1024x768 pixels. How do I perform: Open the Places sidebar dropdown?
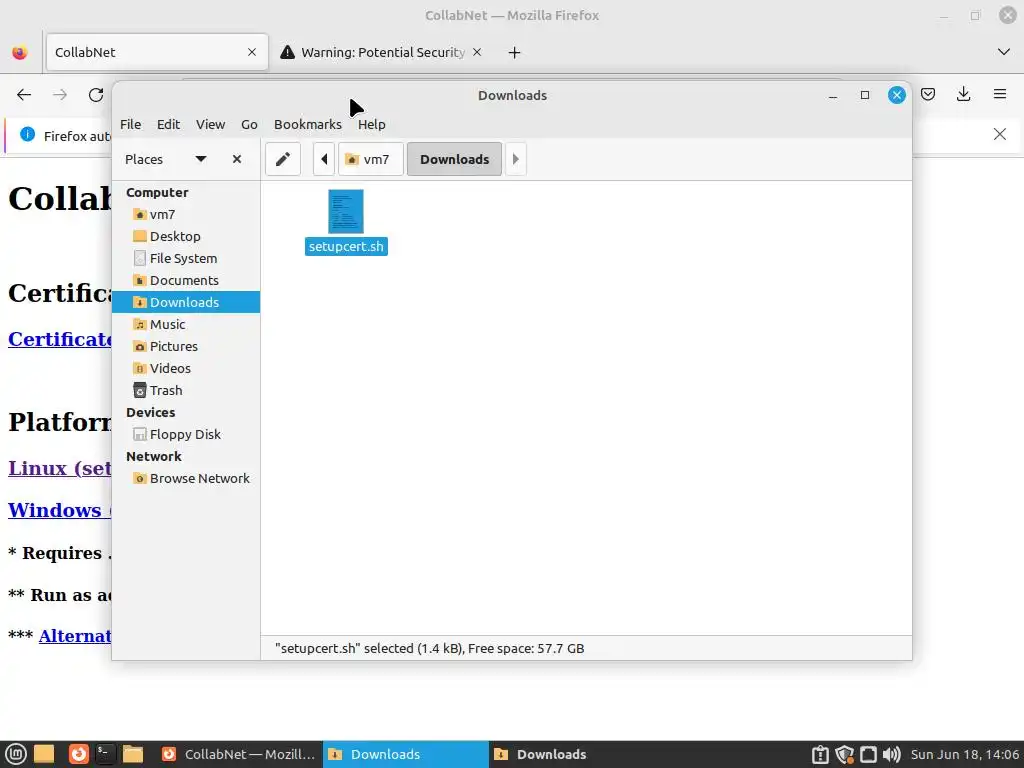(x=200, y=159)
